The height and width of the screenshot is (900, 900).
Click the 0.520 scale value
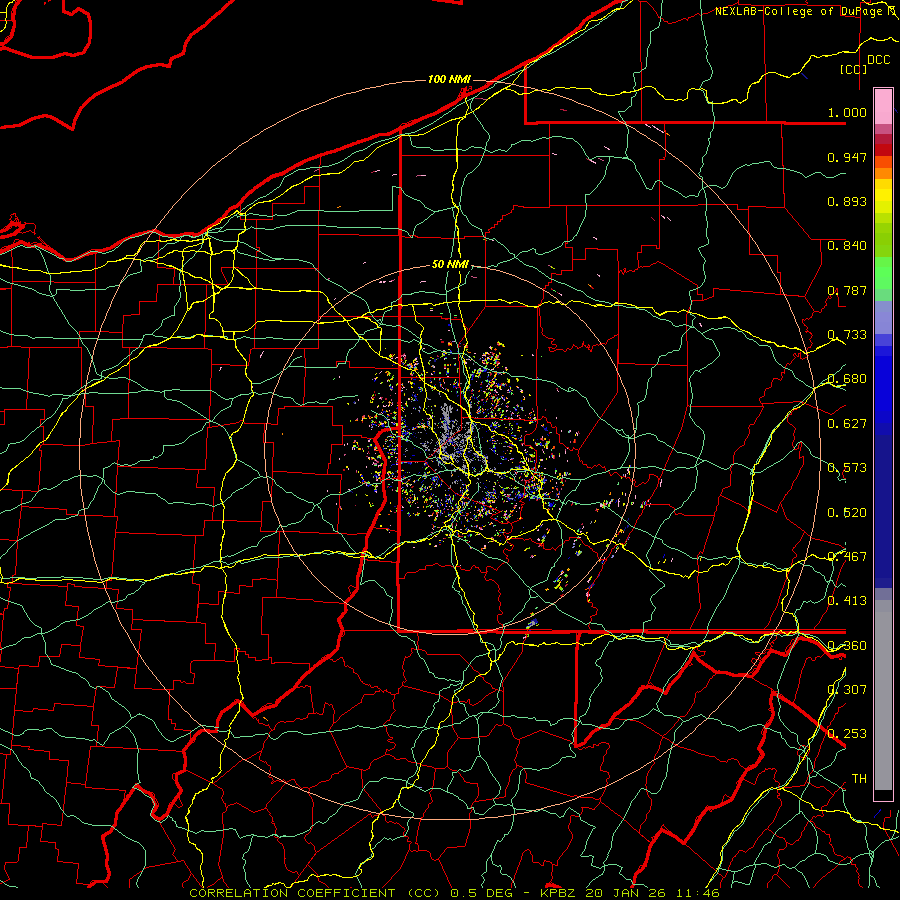(x=847, y=512)
